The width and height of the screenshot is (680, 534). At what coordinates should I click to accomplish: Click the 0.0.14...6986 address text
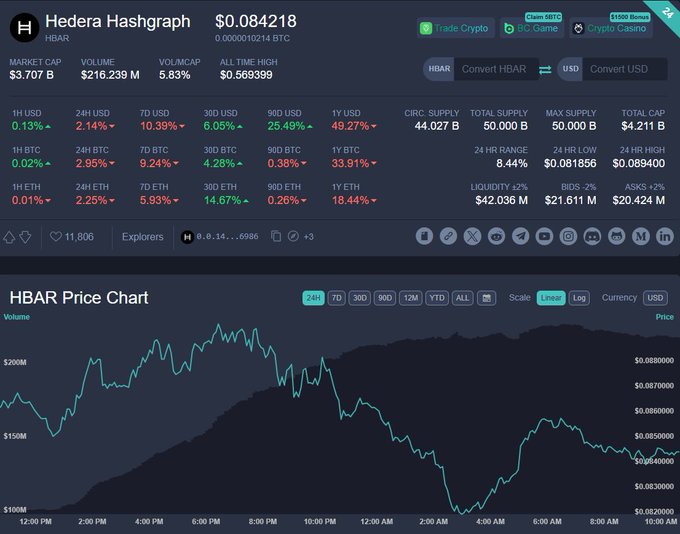tap(227, 236)
